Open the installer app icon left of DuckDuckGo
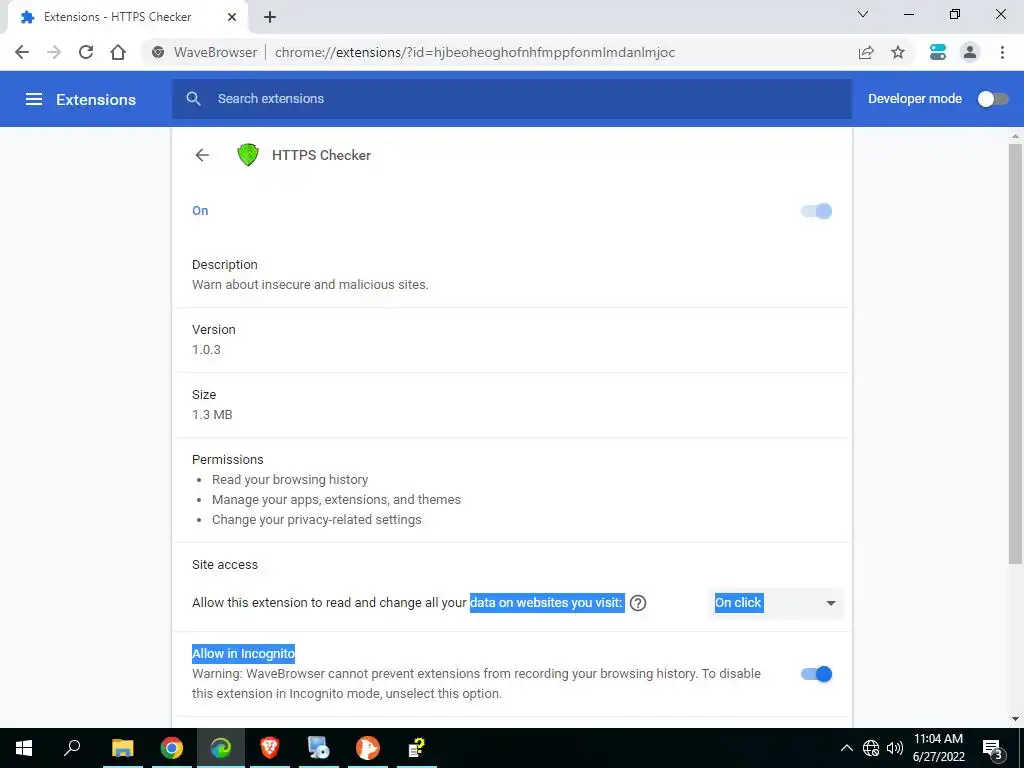The height and width of the screenshot is (768, 1024). point(319,748)
